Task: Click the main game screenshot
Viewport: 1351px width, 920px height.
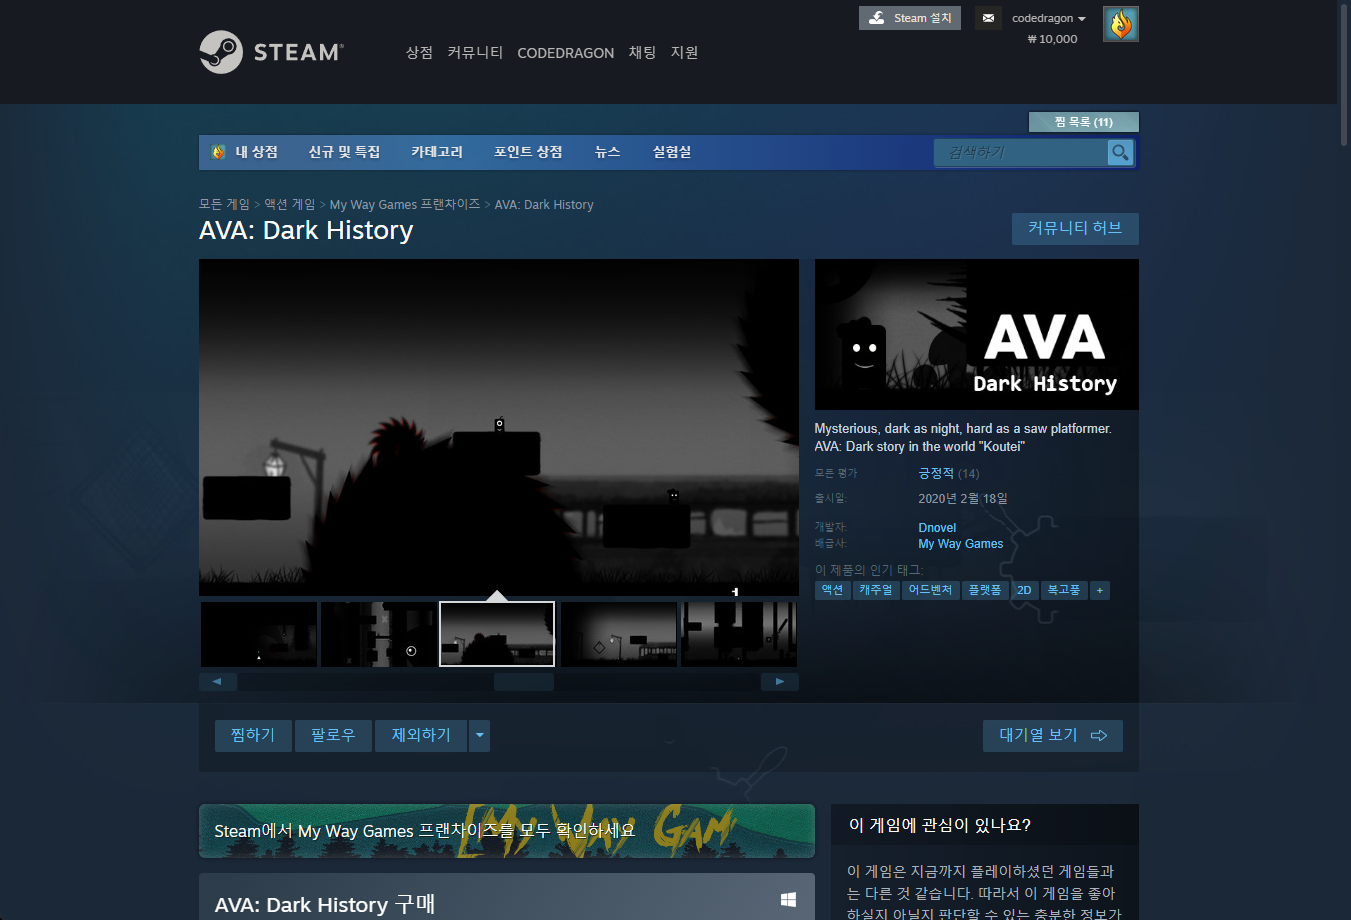Action: tap(499, 427)
